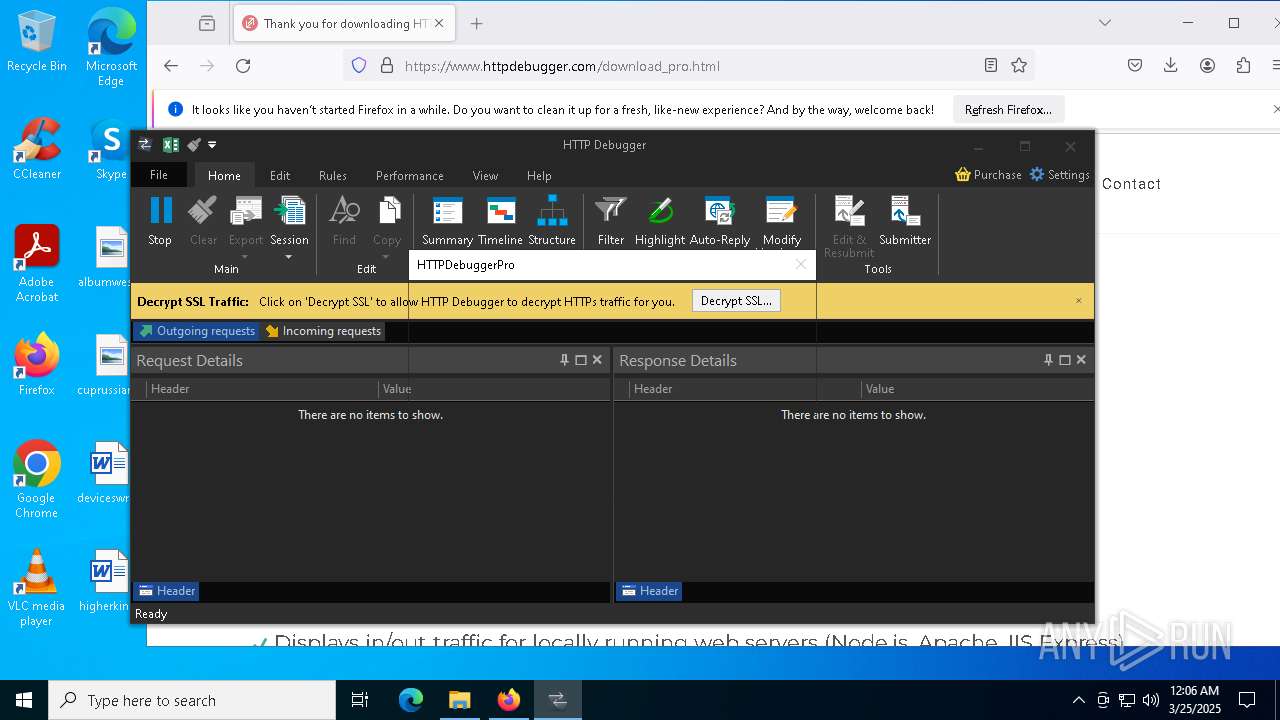Screen dimensions: 1280x720
Task: Maximize the Response Details panel
Action: pyautogui.click(x=1065, y=360)
